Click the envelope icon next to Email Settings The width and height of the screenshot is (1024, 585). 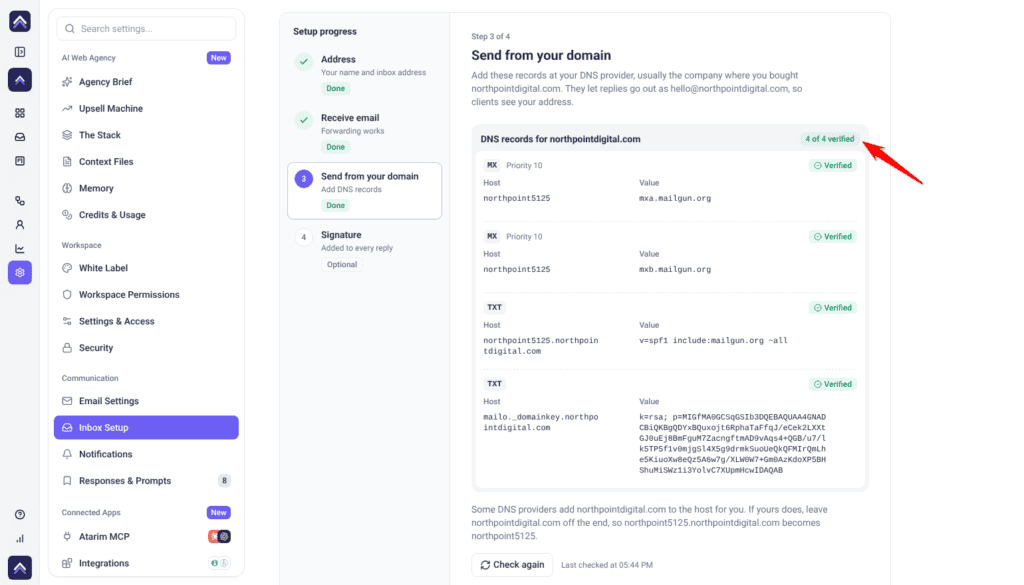point(67,401)
